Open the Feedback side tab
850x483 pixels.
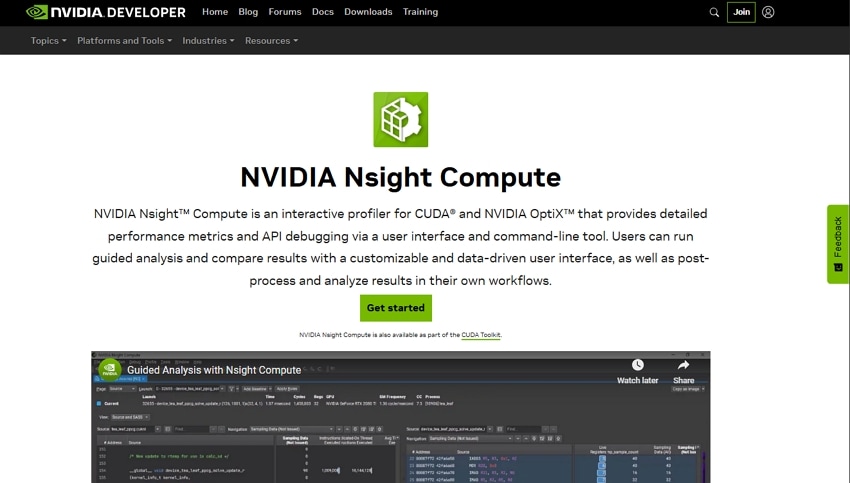838,244
